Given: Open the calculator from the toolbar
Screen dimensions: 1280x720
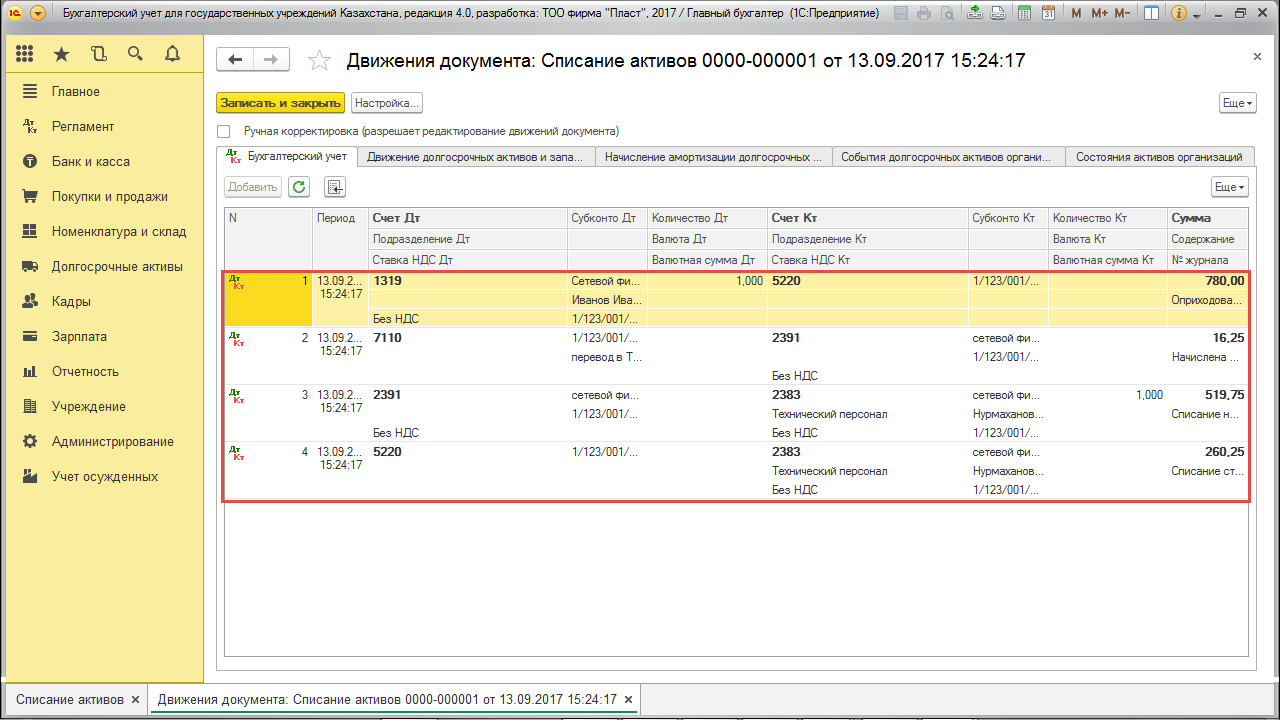Looking at the screenshot, I should [x=1026, y=13].
